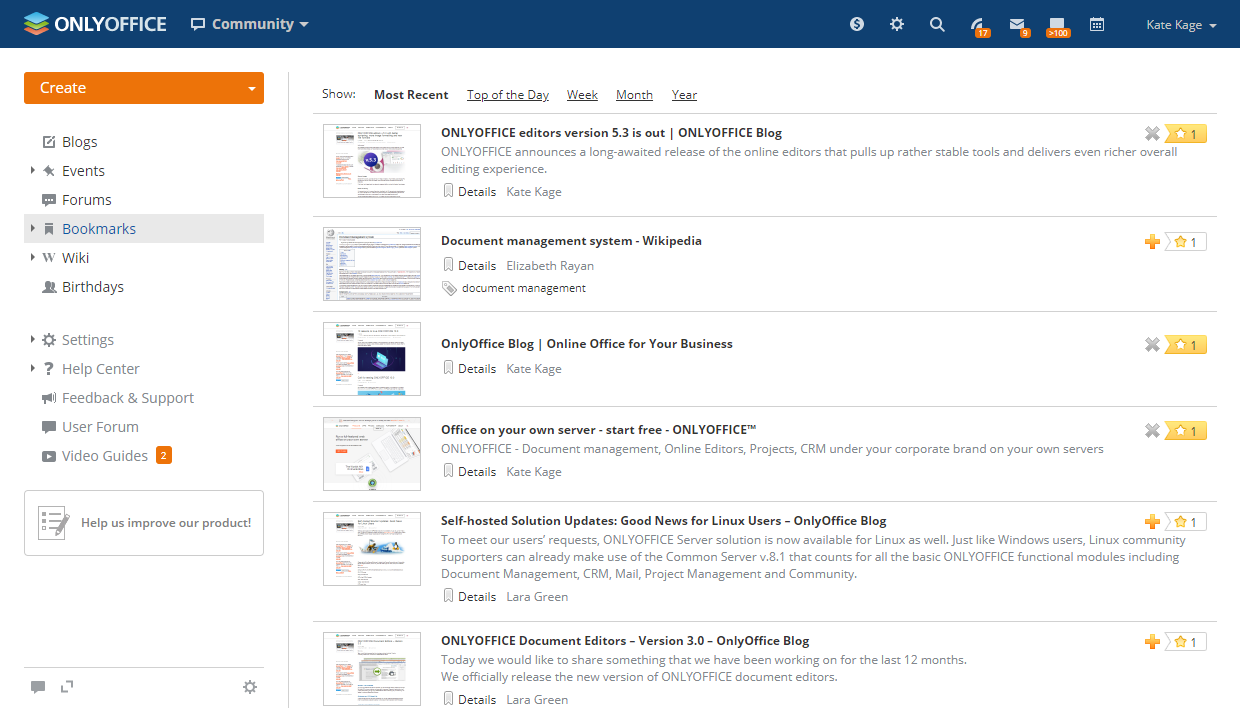1240x708 pixels.
Task: Open portal Settings gear in header
Action: [x=897, y=24]
